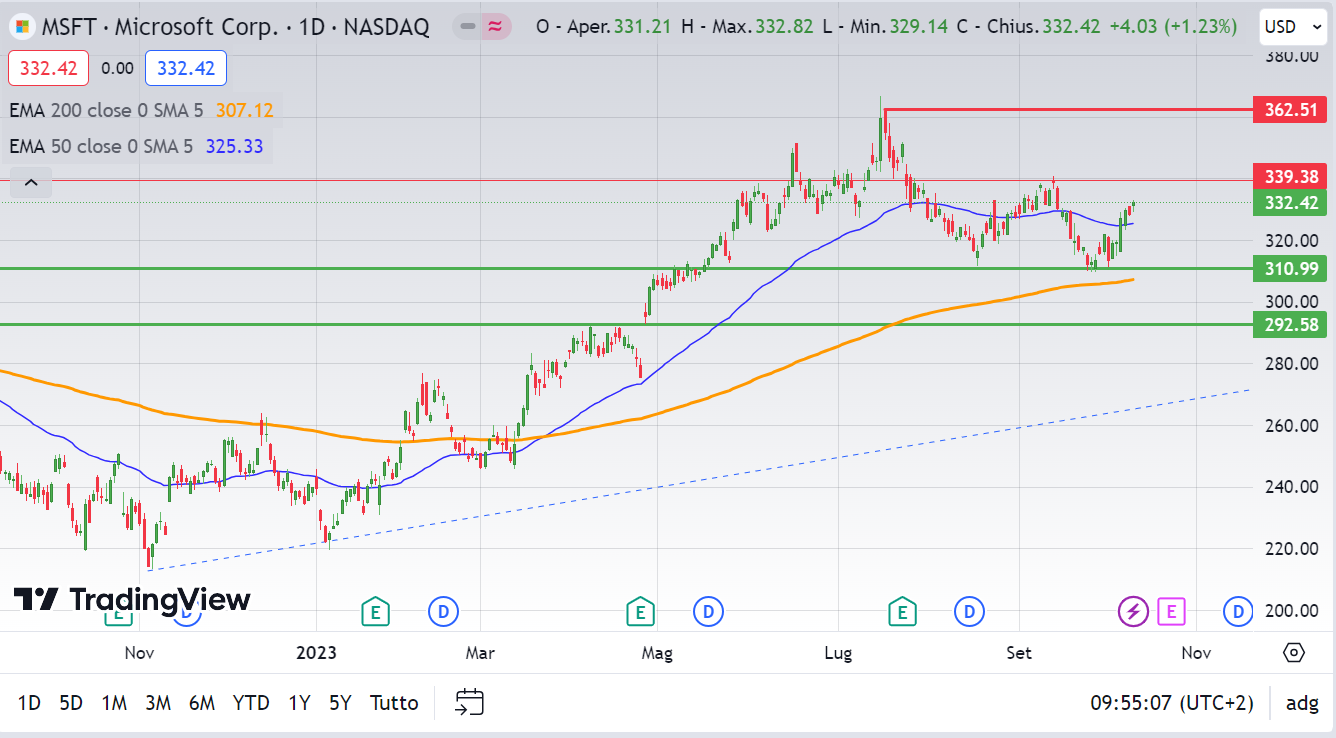
Task: Click the 292.58 green support label
Action: [x=1291, y=324]
